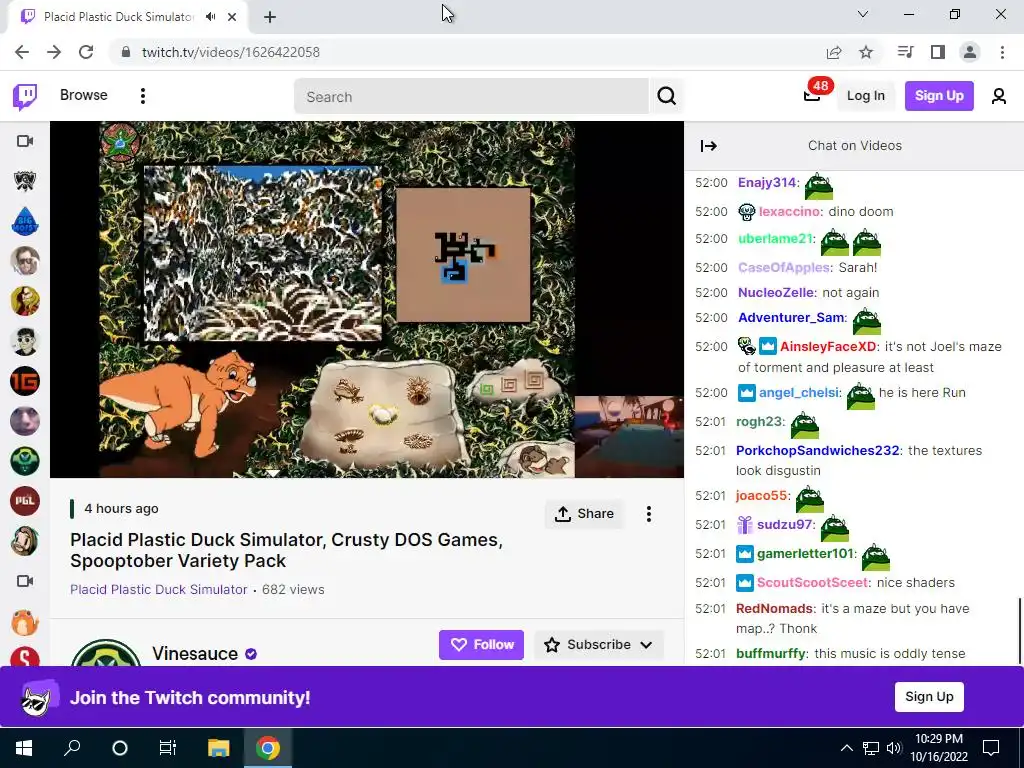Image resolution: width=1024 pixels, height=768 pixels.
Task: Click the Search input field
Action: [x=471, y=97]
